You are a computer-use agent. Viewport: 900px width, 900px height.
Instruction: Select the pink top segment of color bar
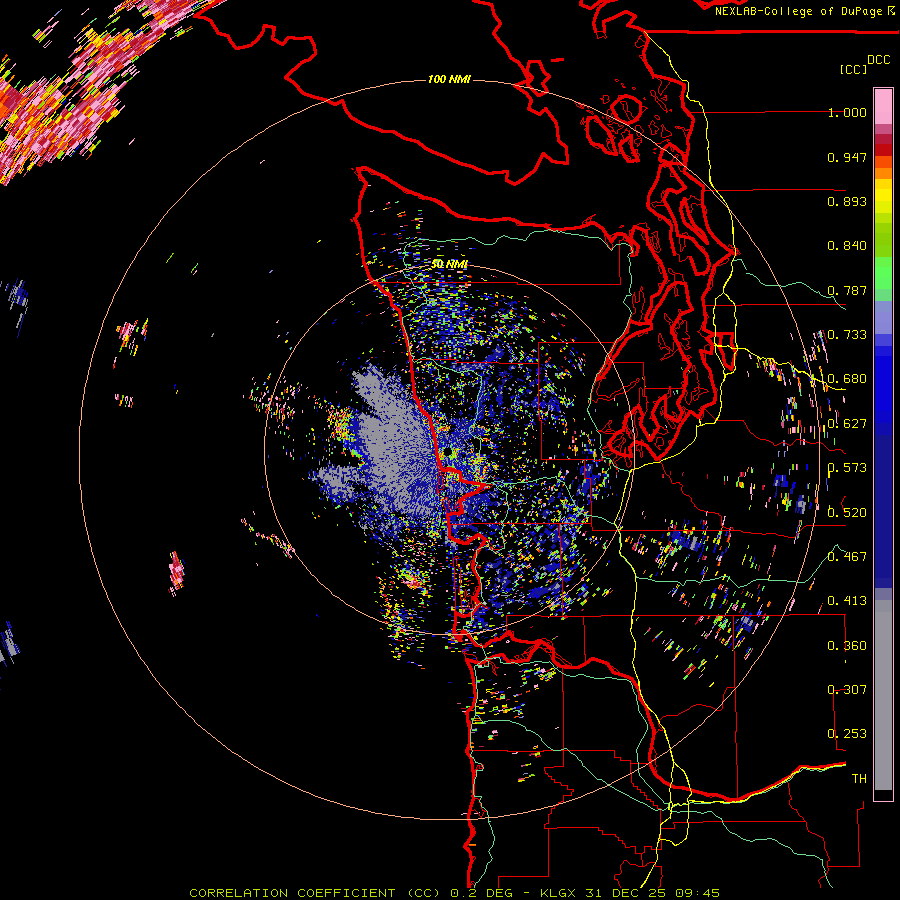coord(883,106)
